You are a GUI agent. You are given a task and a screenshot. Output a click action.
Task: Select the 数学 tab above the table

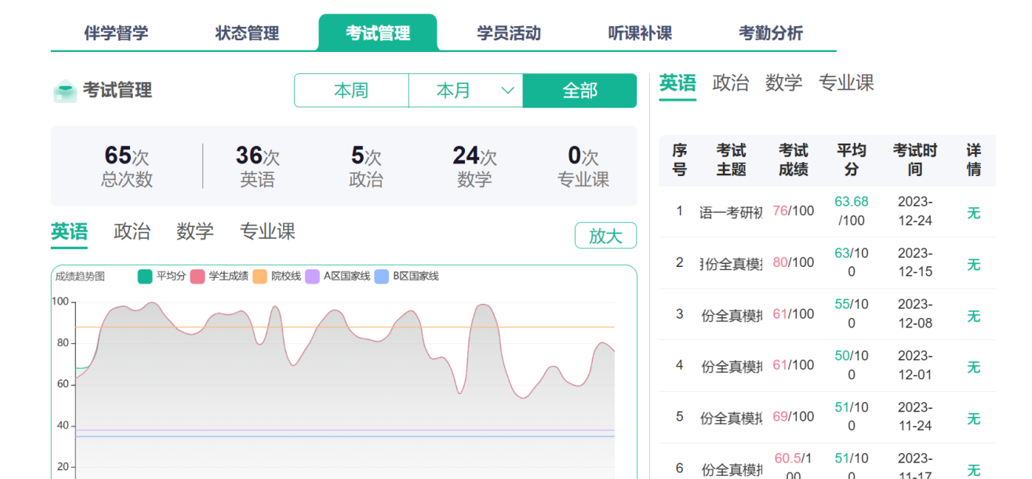pos(784,84)
